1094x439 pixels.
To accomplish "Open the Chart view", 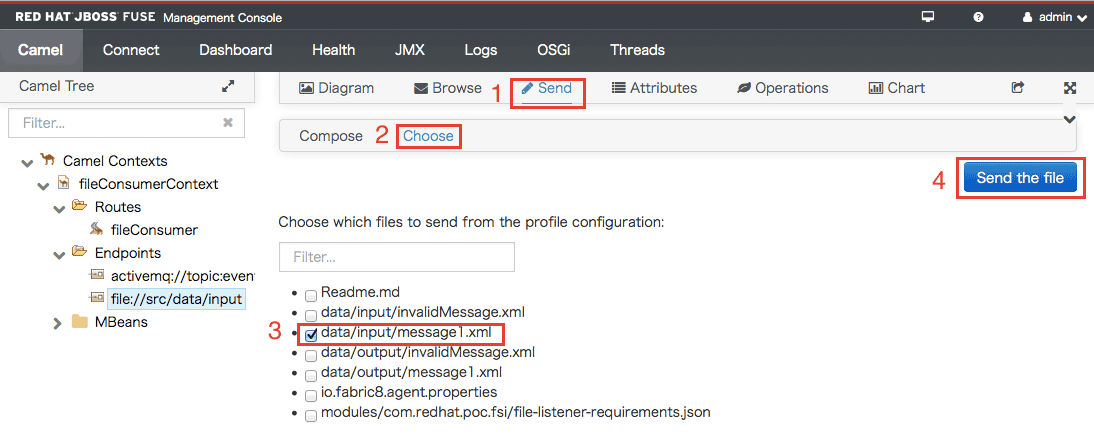I will [897, 88].
